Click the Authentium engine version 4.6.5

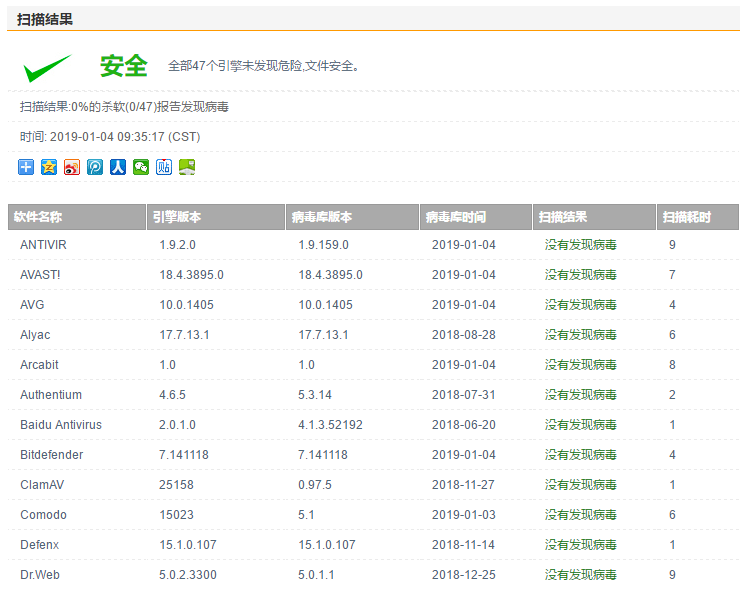click(x=172, y=395)
